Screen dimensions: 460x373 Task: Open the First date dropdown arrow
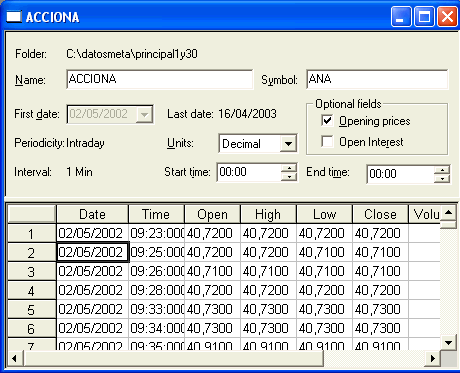144,114
